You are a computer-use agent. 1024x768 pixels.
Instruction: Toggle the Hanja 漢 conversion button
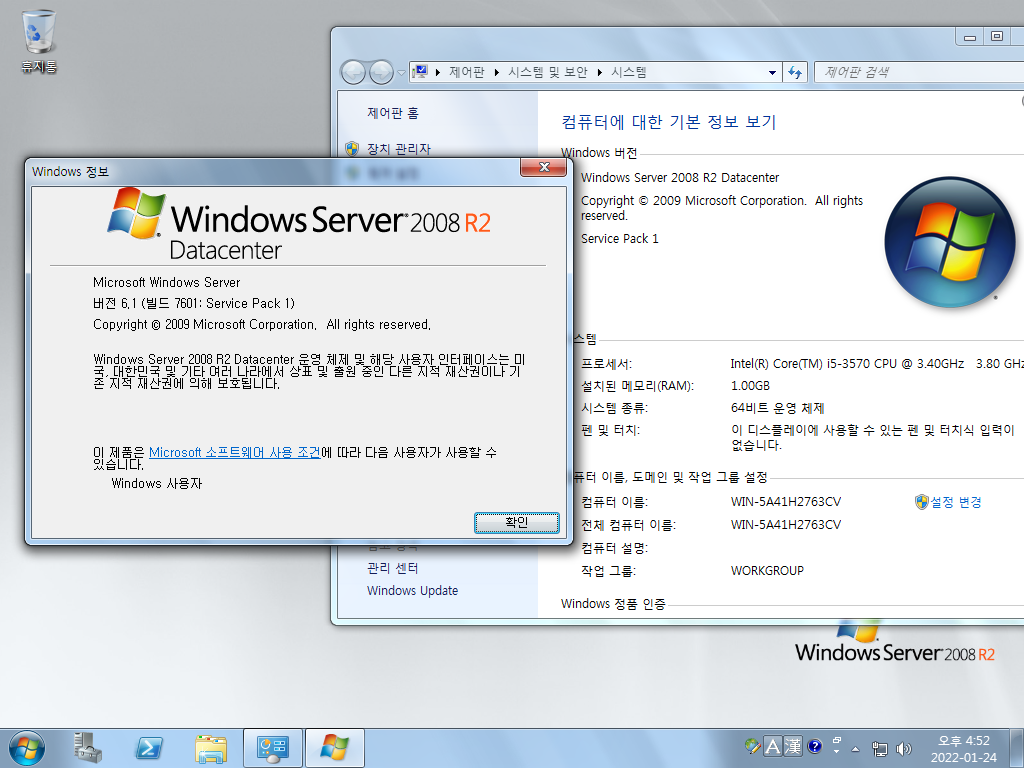tap(793, 746)
